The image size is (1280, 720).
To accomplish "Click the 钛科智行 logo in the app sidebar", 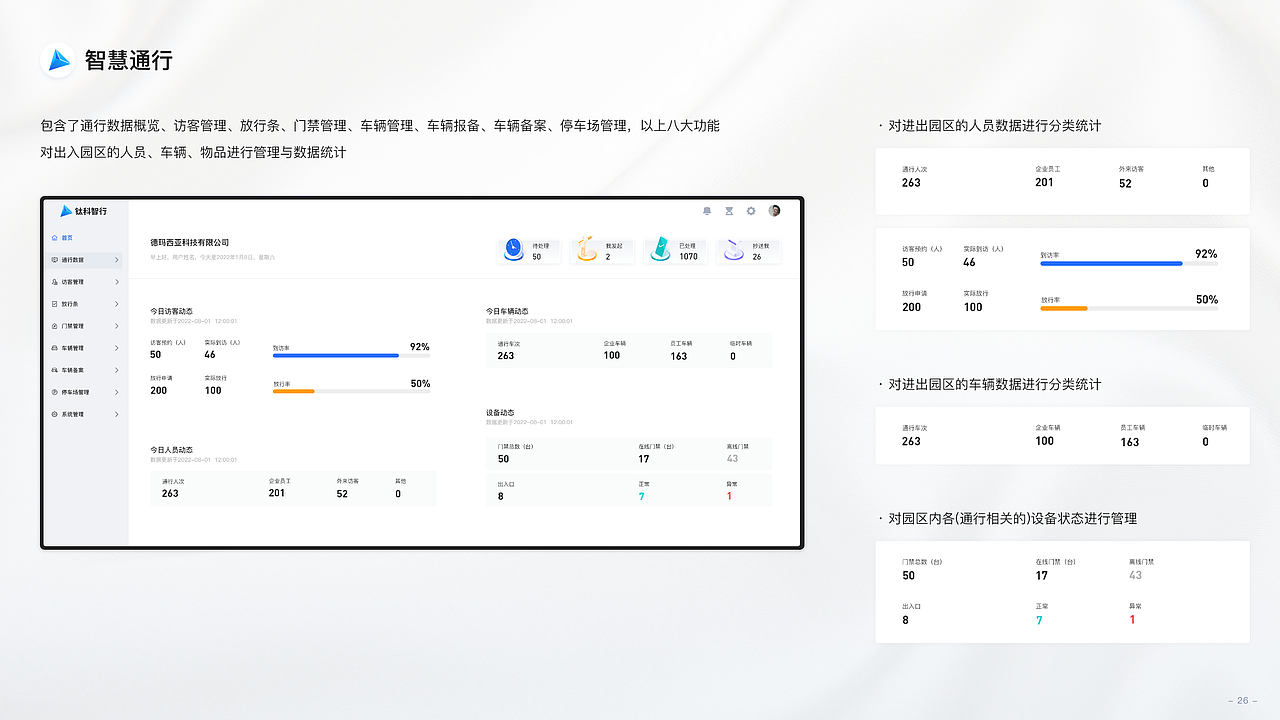I will click(x=83, y=211).
